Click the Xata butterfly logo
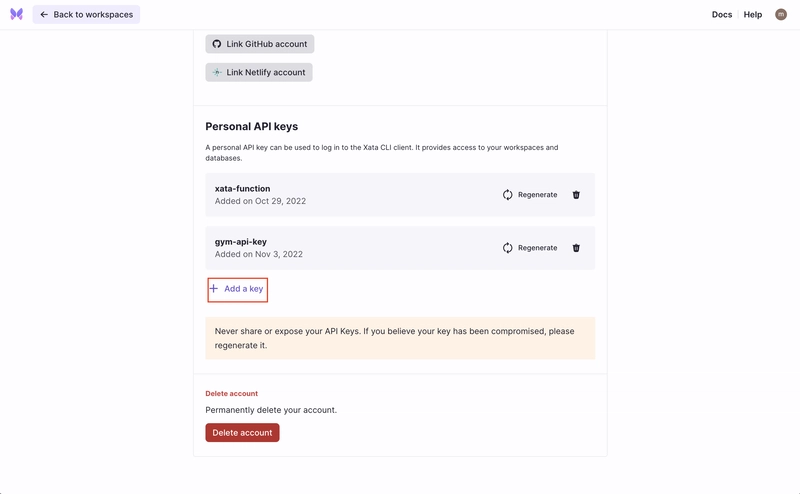This screenshot has width=800, height=494. pos(16,15)
